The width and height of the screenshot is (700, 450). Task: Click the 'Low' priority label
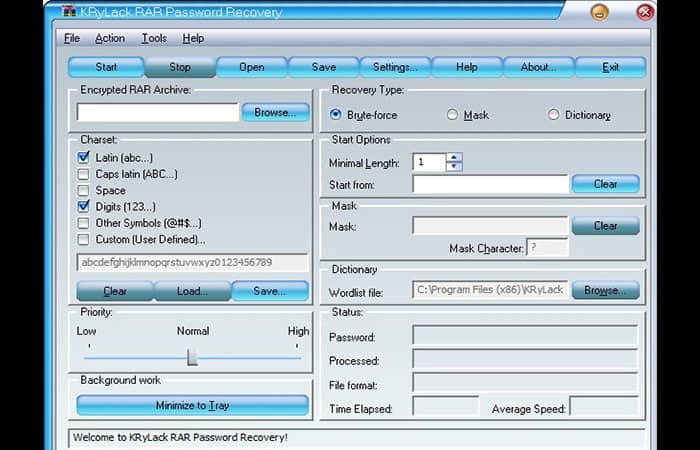86,331
